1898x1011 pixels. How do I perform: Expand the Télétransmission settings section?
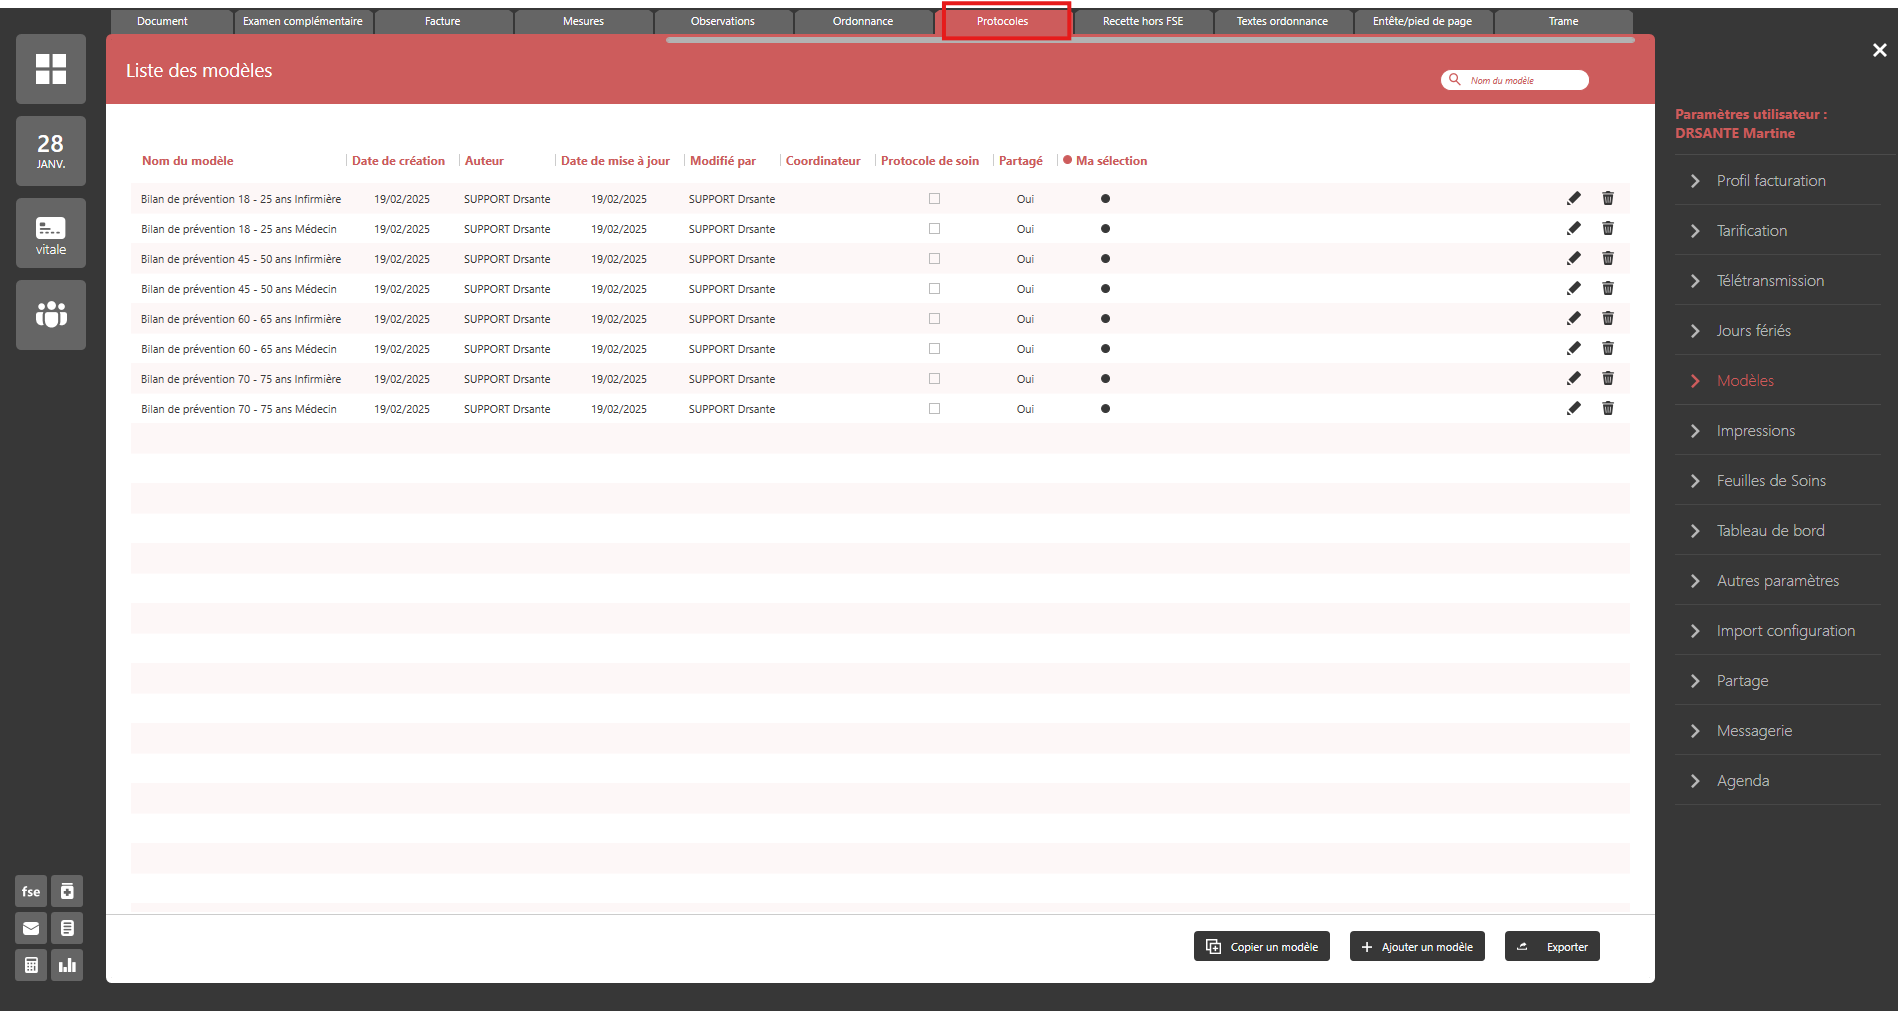tap(1769, 281)
